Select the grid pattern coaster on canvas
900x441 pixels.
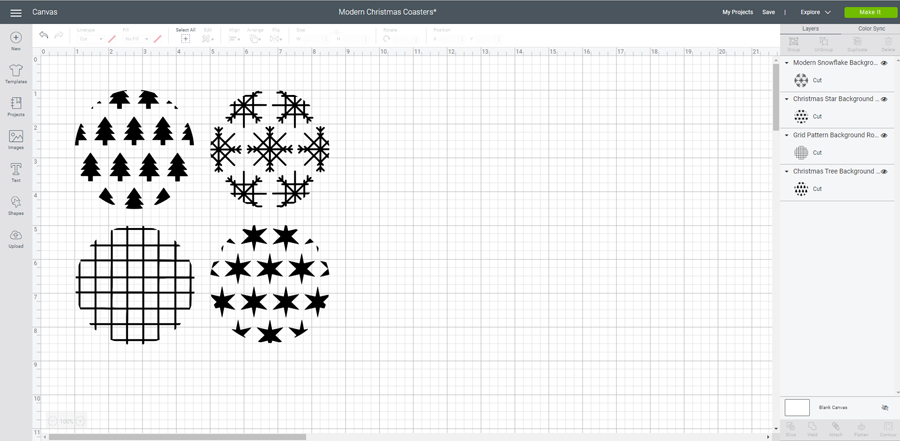tap(135, 285)
